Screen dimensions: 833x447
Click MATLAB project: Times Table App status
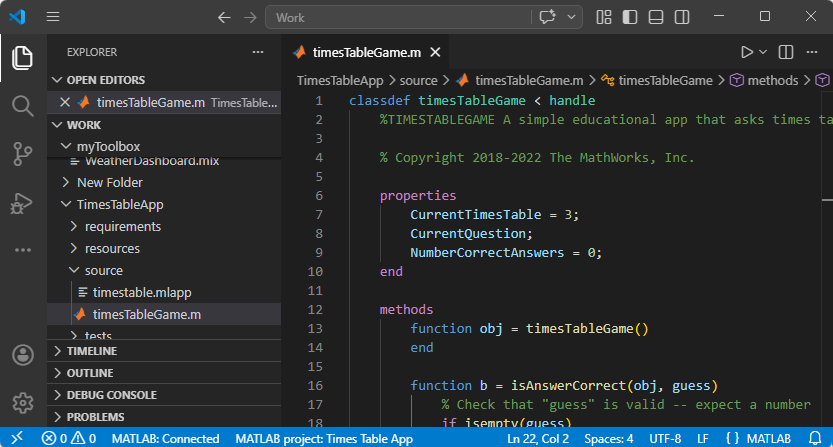pos(324,438)
